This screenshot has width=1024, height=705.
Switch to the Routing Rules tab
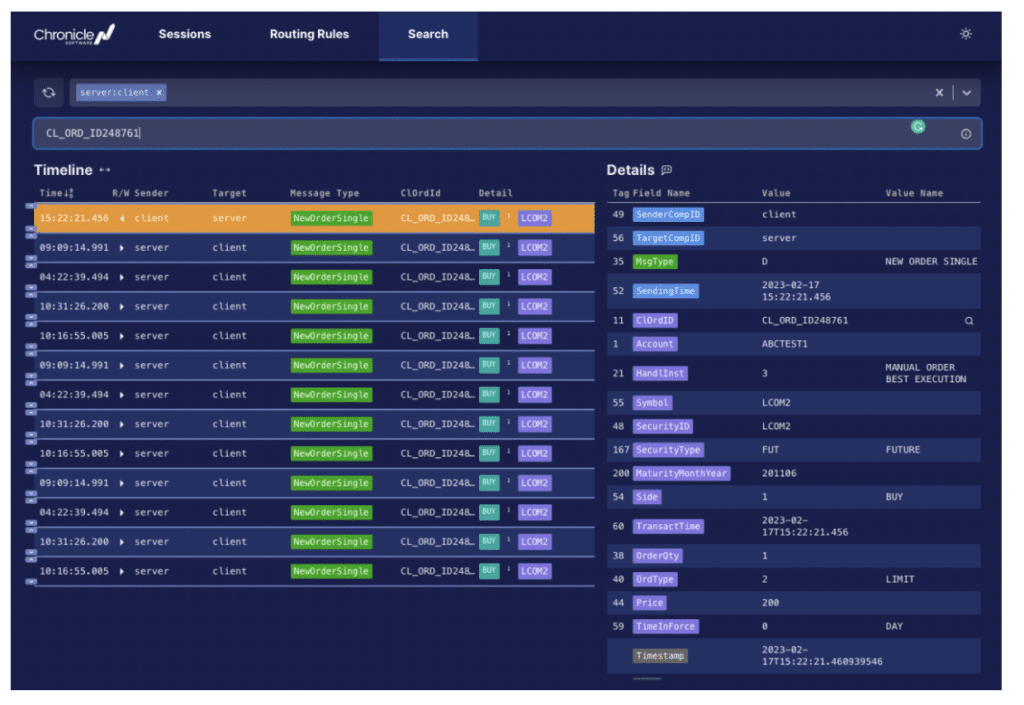[309, 34]
